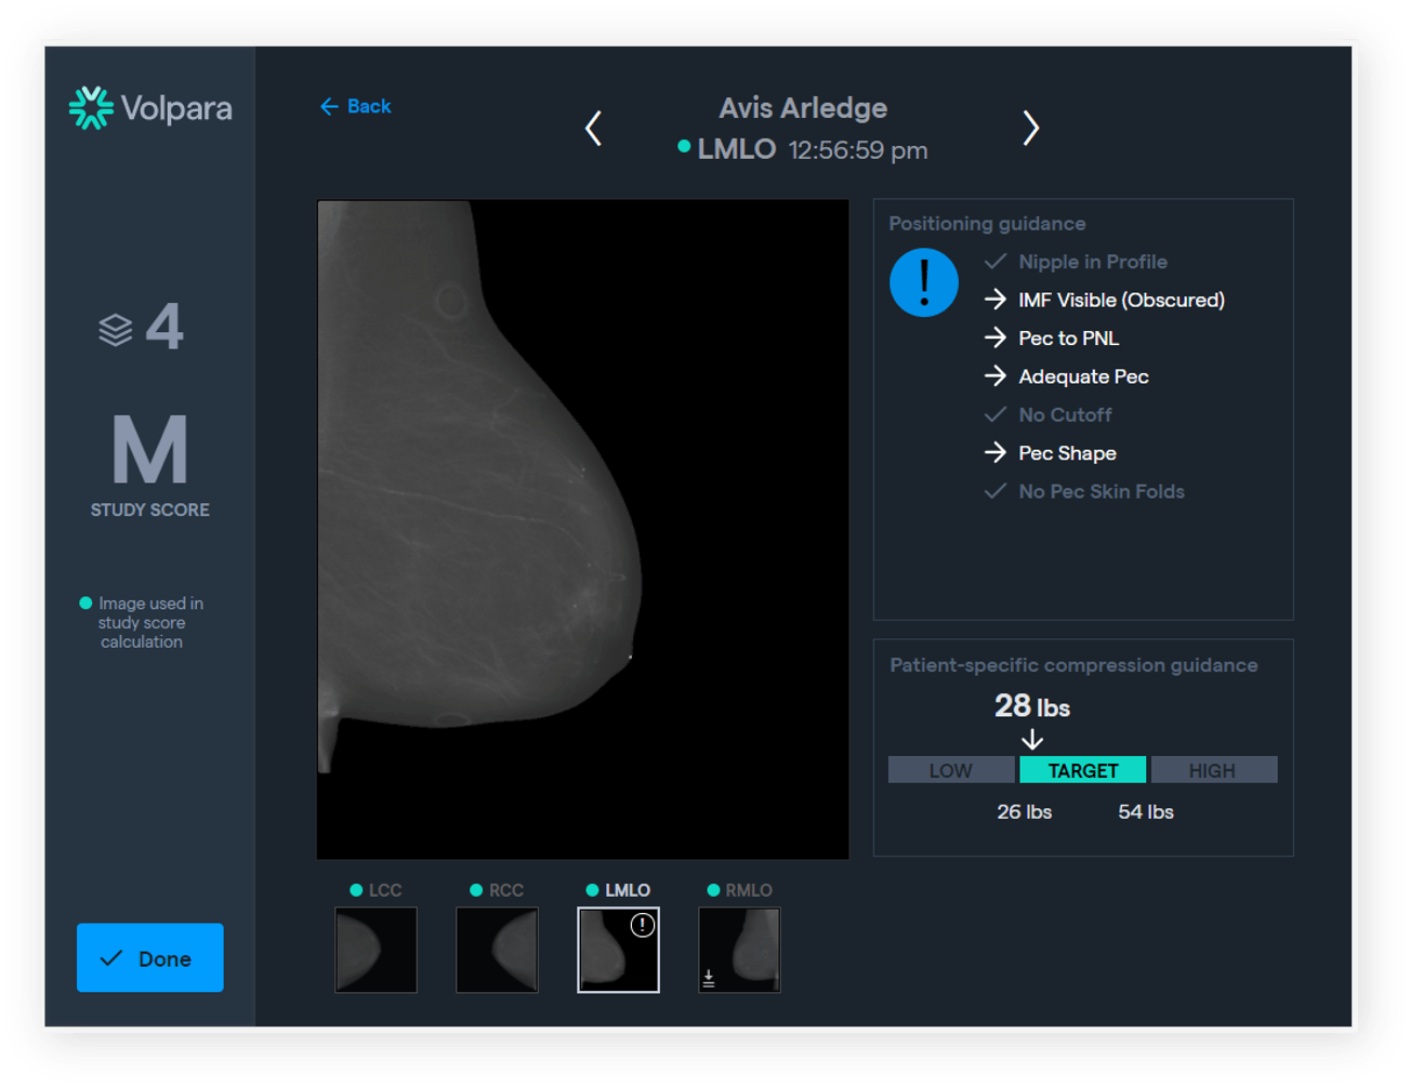Click the Back link
The height and width of the screenshot is (1086, 1410).
tap(355, 106)
